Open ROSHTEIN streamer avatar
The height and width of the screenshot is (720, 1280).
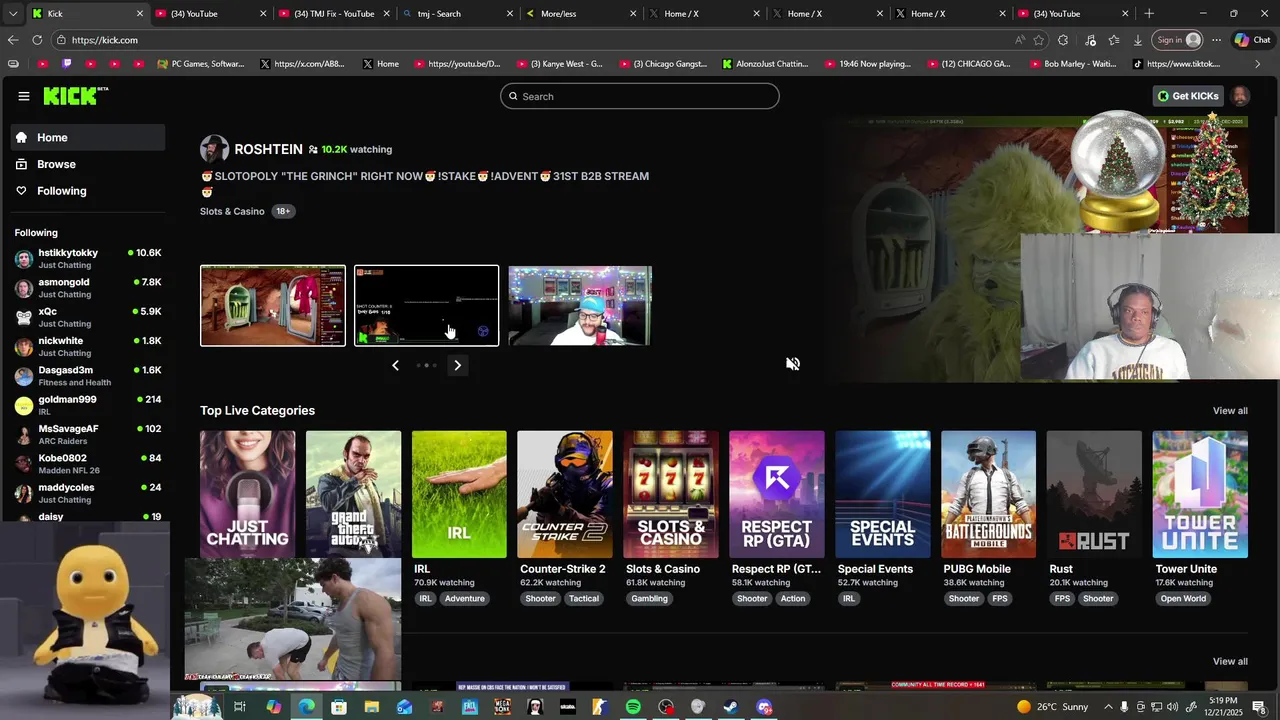214,149
